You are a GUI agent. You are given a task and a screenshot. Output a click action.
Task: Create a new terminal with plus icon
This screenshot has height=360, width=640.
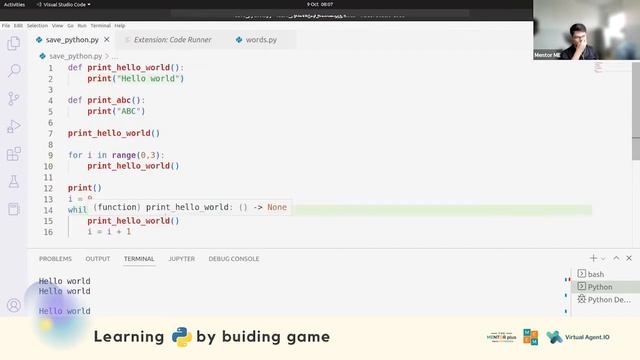(593, 258)
